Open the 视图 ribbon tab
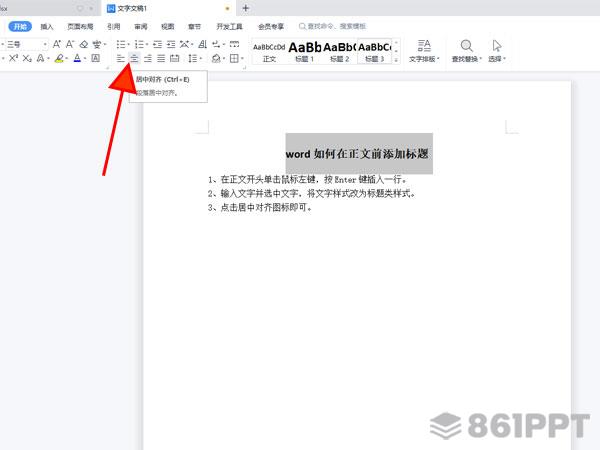600x450 pixels. coord(168,26)
